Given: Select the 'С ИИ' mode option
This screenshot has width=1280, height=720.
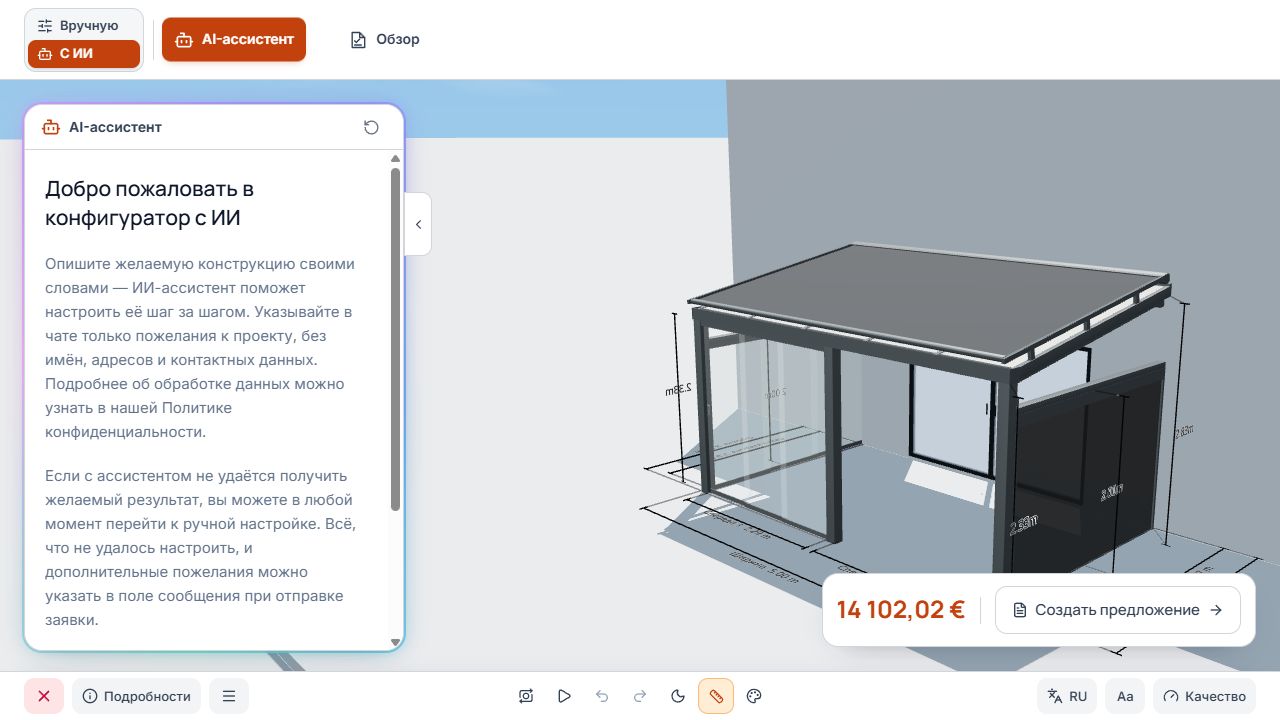Looking at the screenshot, I should tap(84, 54).
